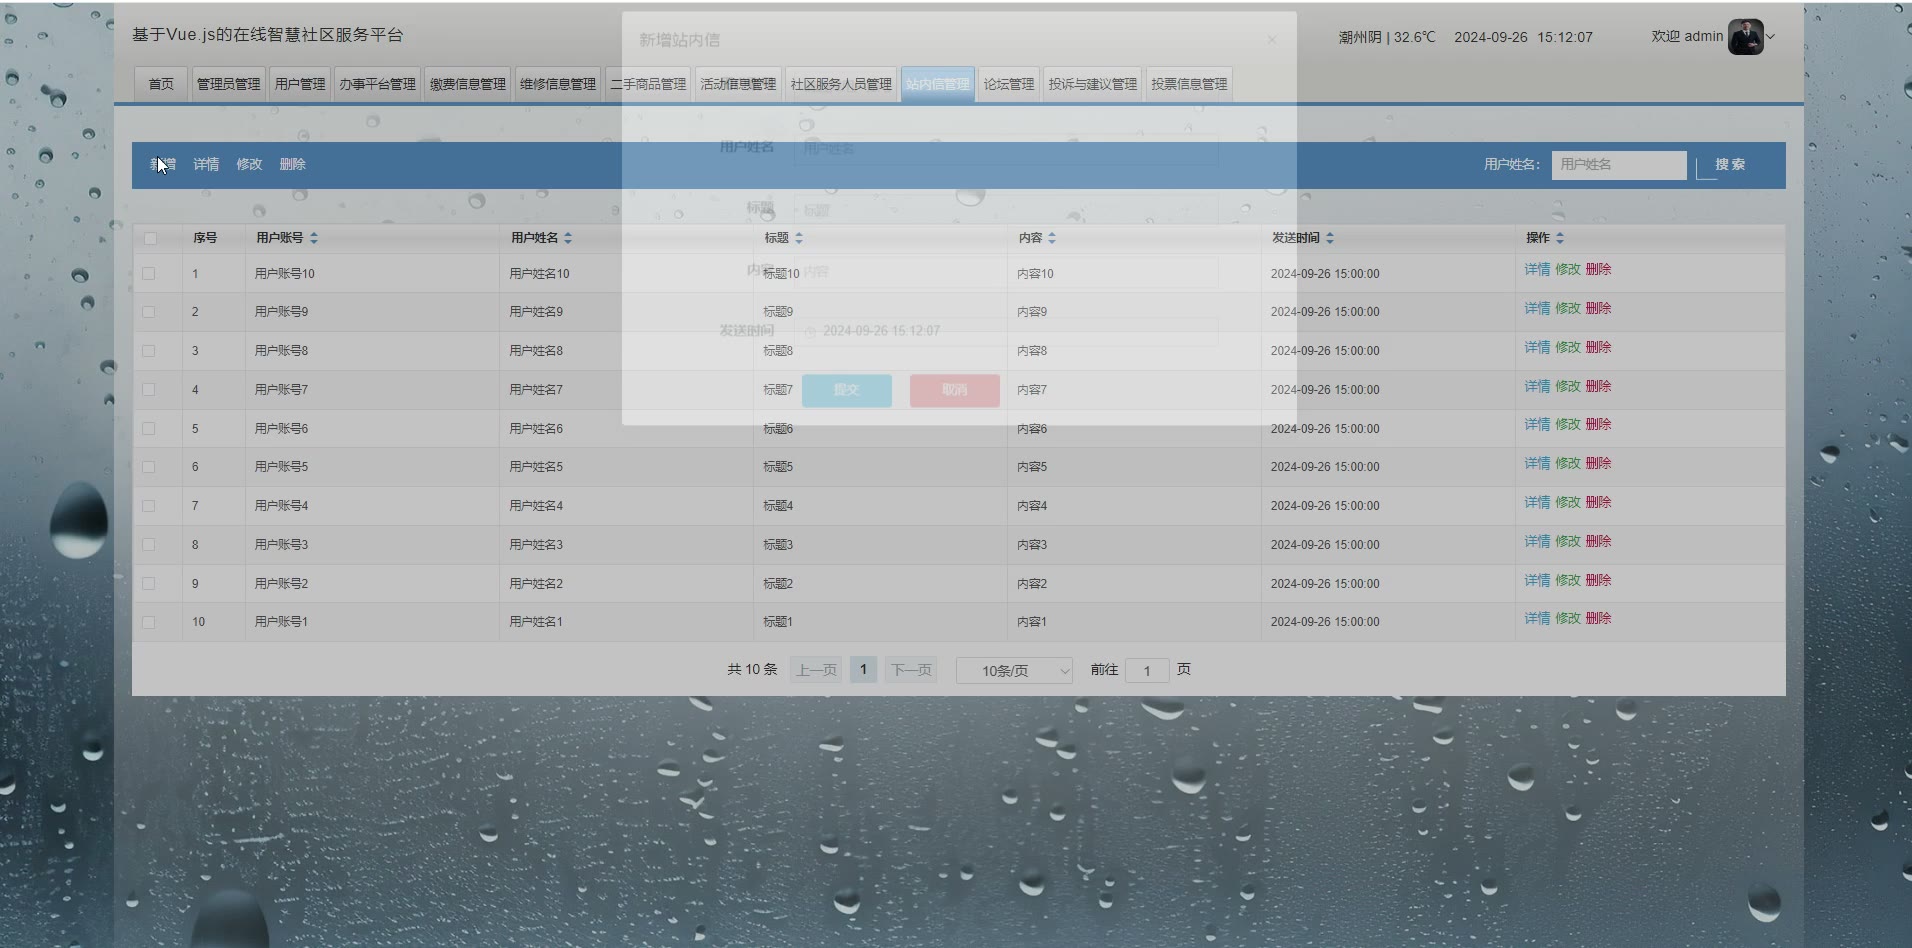Image resolution: width=1912 pixels, height=948 pixels.
Task: Check the row for 用户账号6
Action: (x=149, y=429)
